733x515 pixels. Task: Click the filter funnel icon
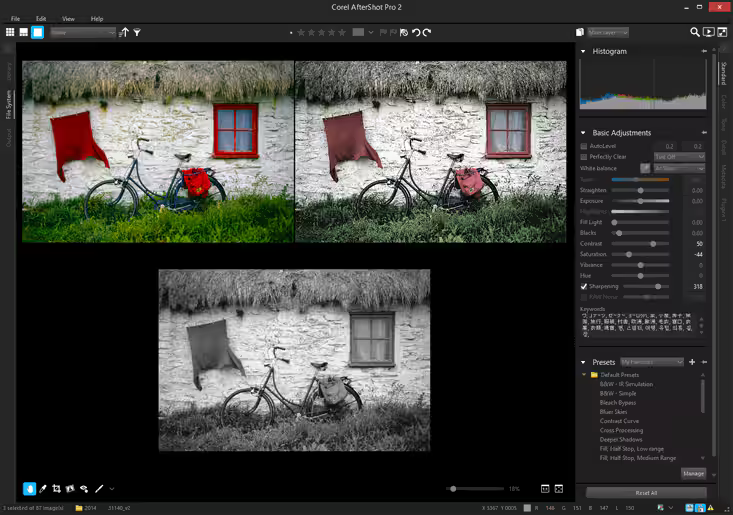tap(137, 33)
